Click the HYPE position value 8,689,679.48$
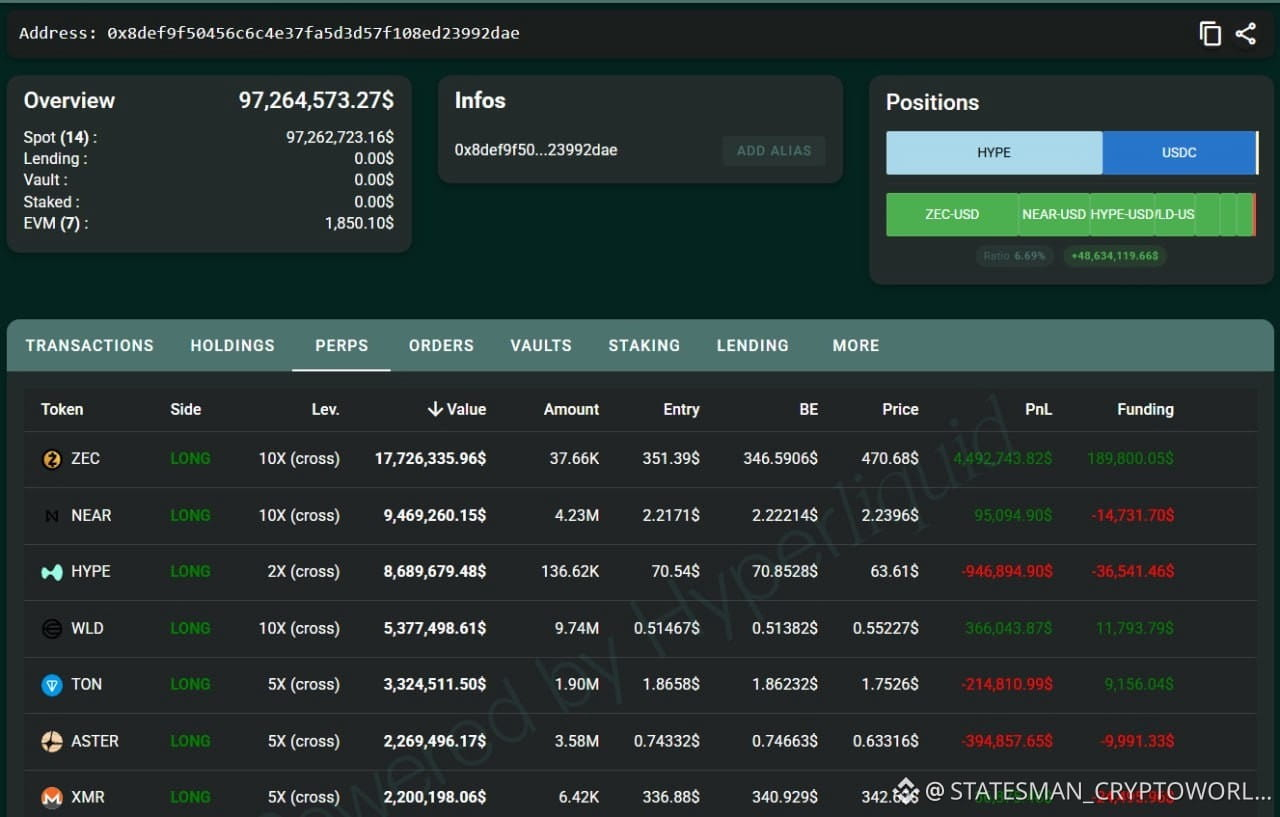 click(x=435, y=571)
